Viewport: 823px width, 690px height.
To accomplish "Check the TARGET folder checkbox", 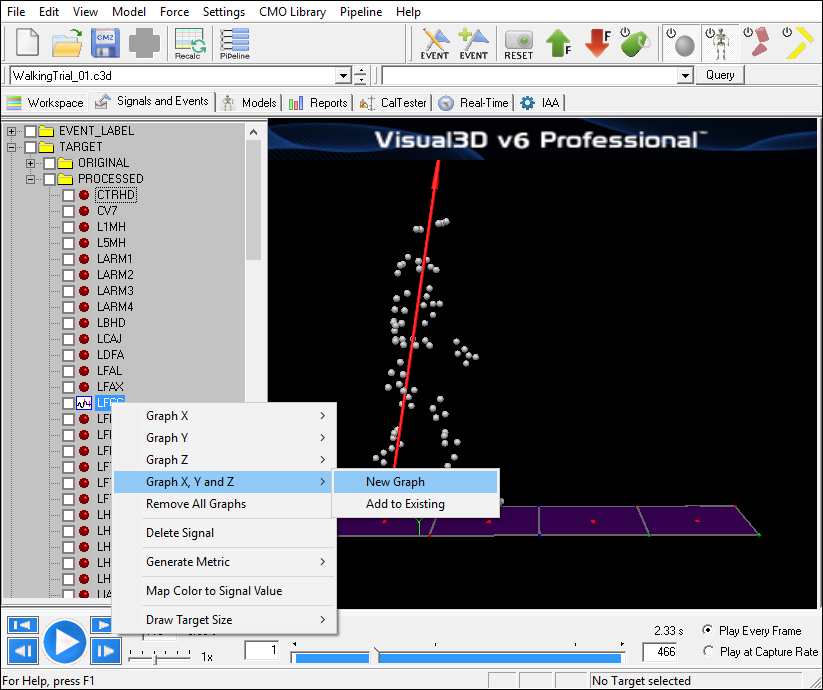I will pos(30,147).
